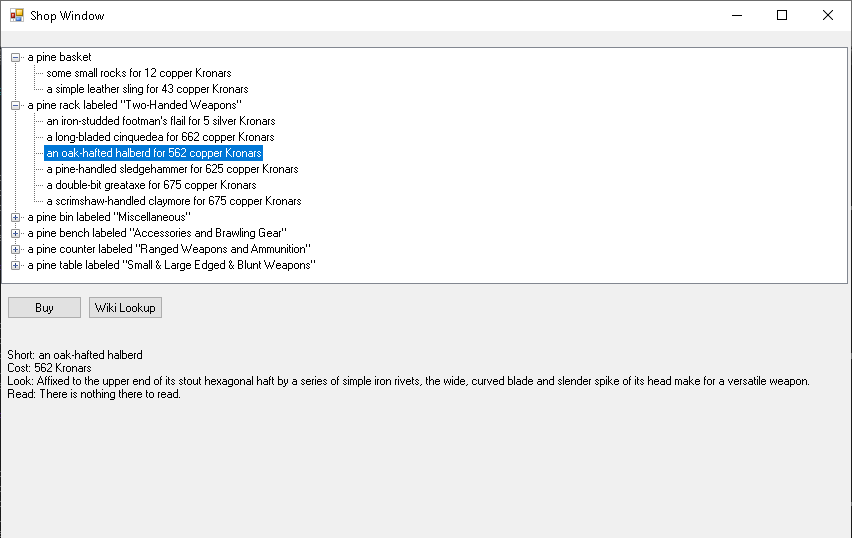Collapse the "Two-Handed Weapons" pine rack node

(x=16, y=105)
